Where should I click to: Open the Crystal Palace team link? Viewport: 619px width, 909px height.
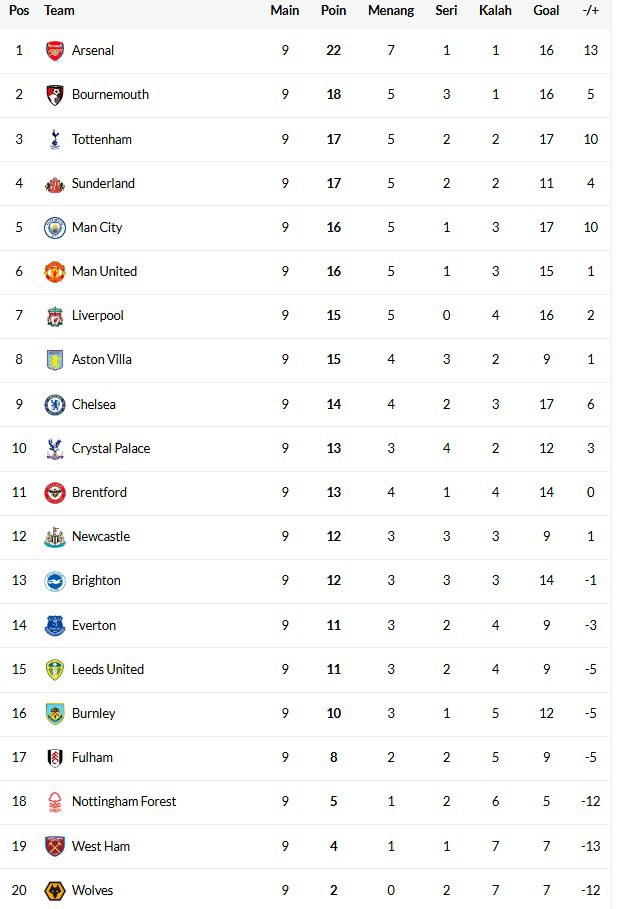click(111, 449)
